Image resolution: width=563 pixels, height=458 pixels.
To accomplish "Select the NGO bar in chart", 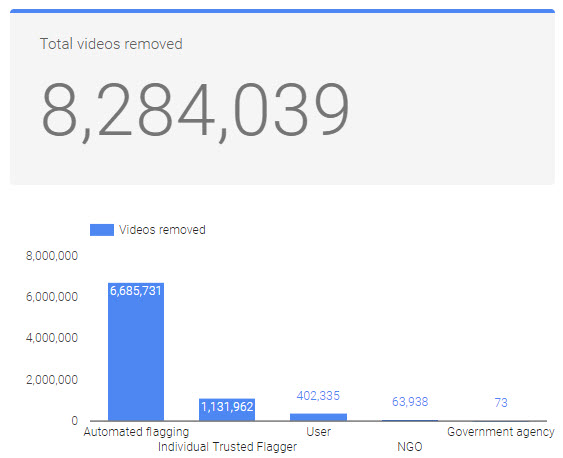I will pyautogui.click(x=410, y=420).
